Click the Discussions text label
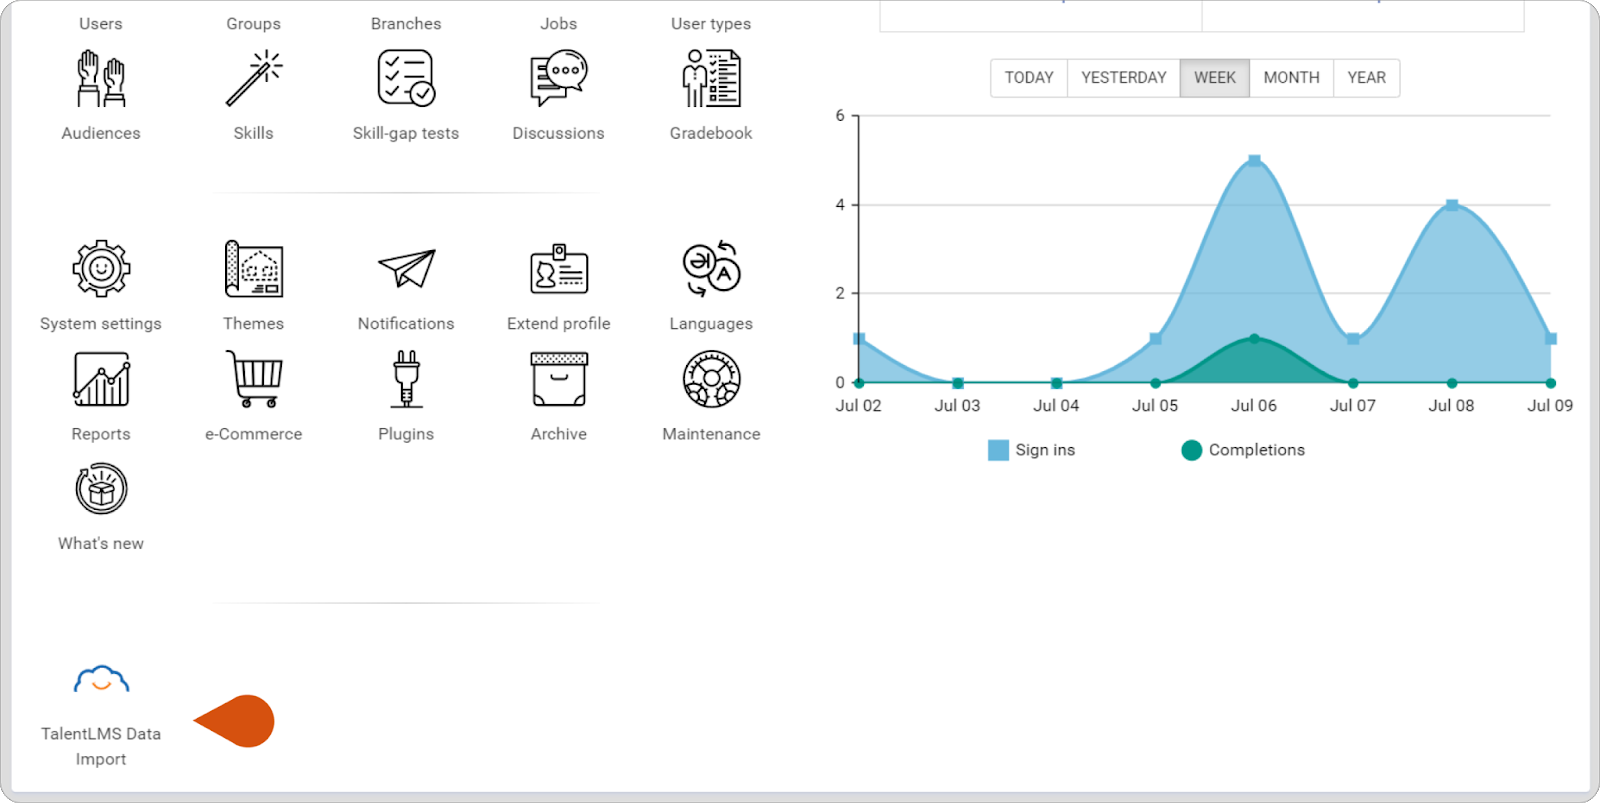Screen dimensions: 1600x803 (x=558, y=133)
